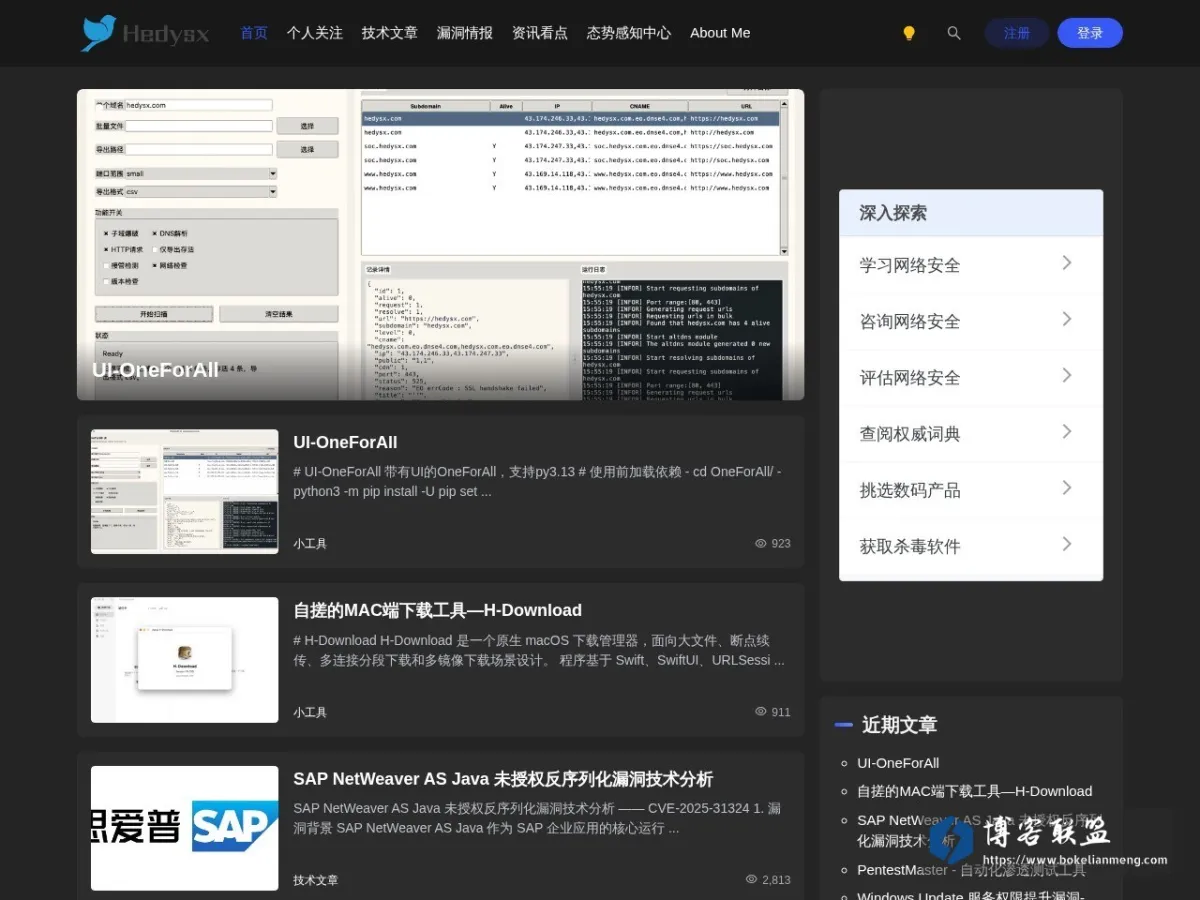Open the search magnifier icon
The image size is (1200, 900).
(954, 33)
